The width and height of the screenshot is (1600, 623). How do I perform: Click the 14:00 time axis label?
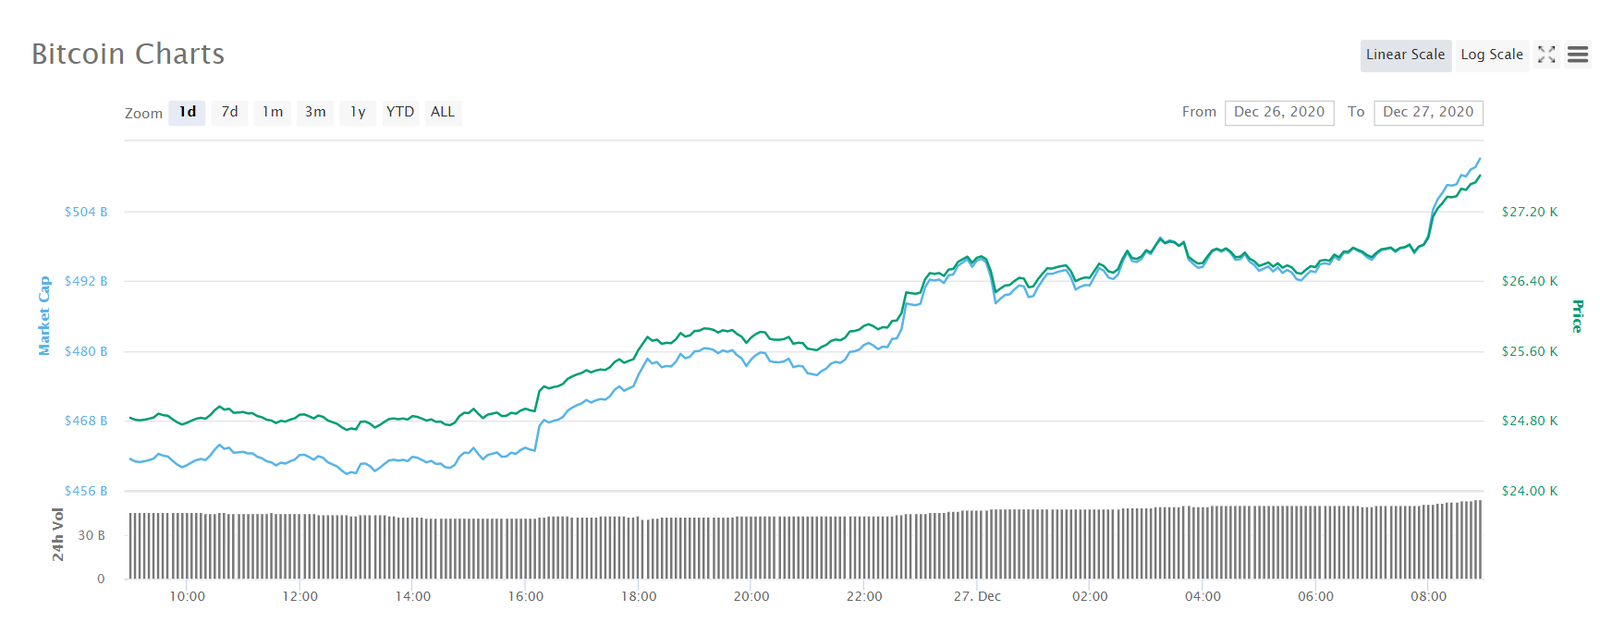pos(413,597)
